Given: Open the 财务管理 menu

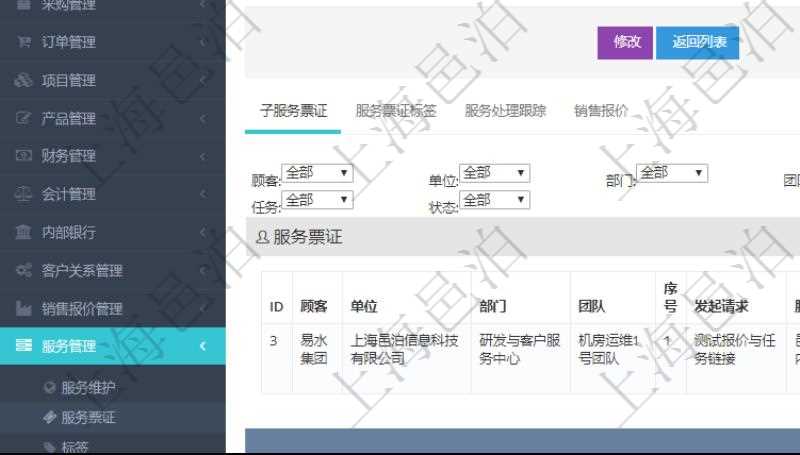Looking at the screenshot, I should (x=113, y=156).
